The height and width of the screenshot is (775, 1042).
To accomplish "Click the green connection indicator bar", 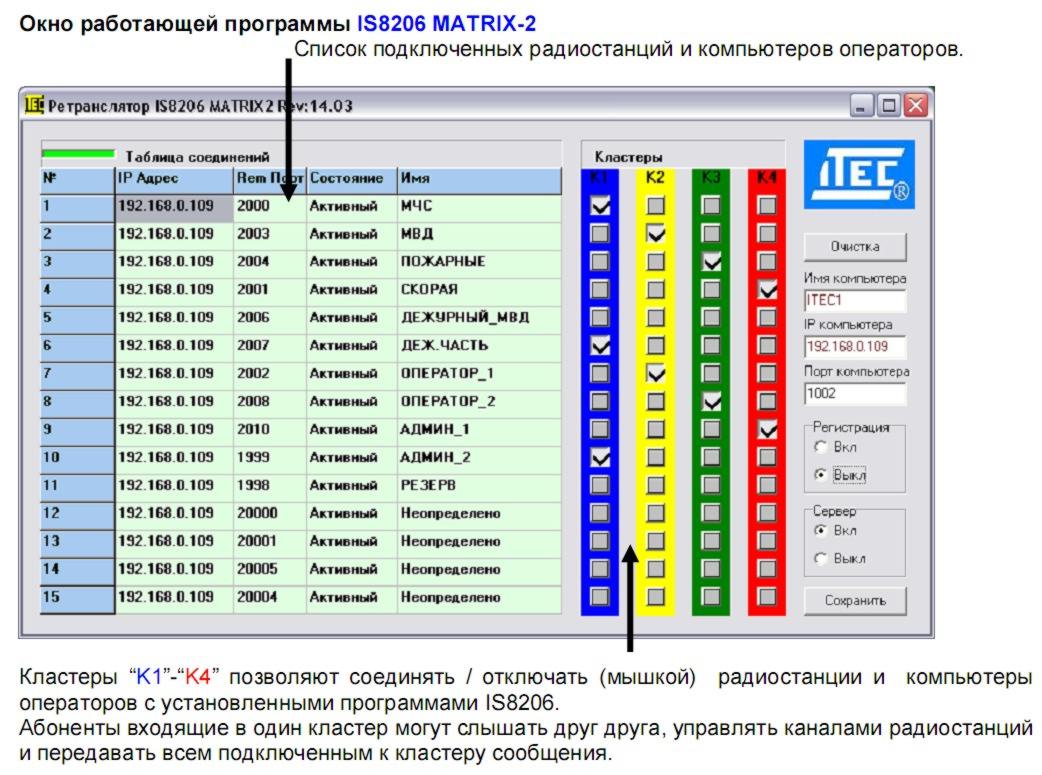I will (78, 154).
